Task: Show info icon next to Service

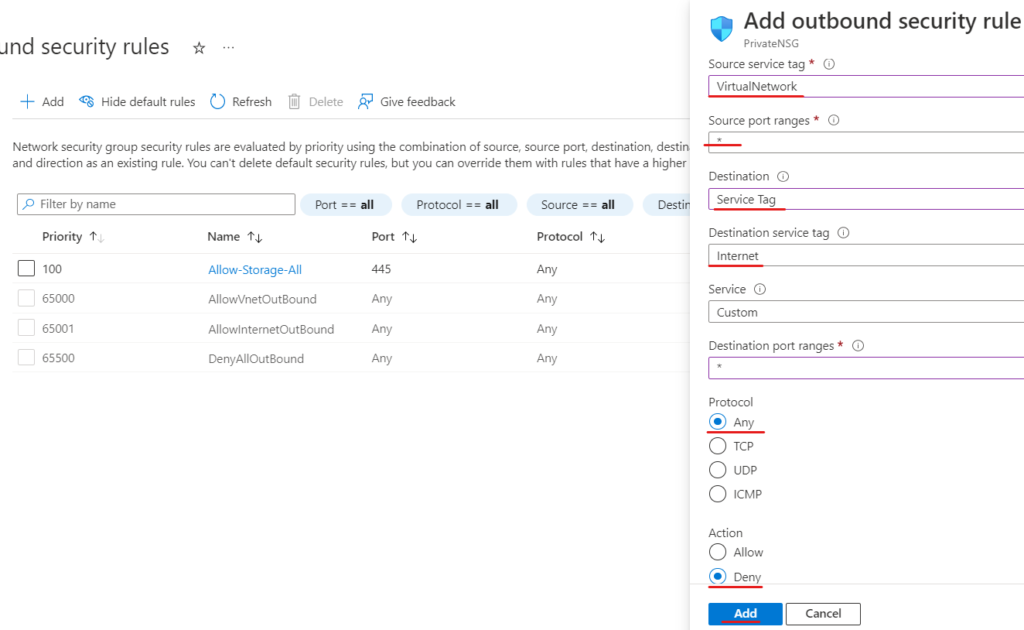Action: click(760, 289)
